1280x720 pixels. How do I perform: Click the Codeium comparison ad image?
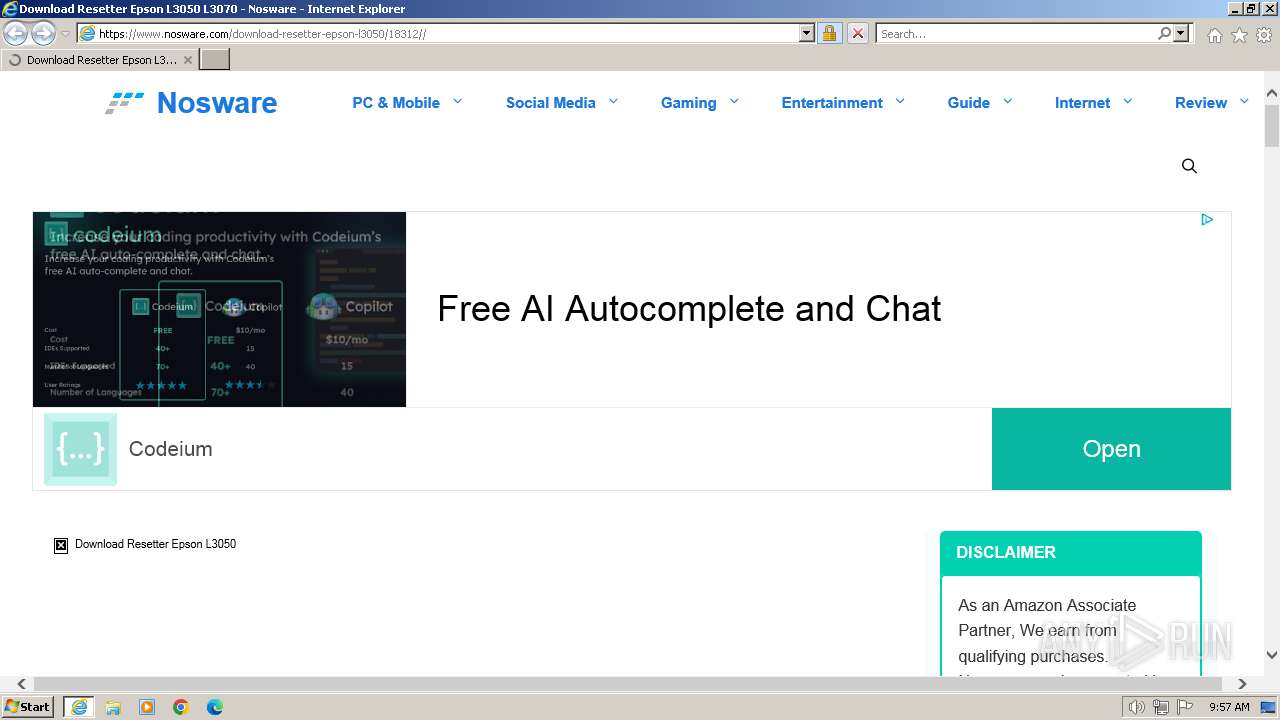point(219,309)
